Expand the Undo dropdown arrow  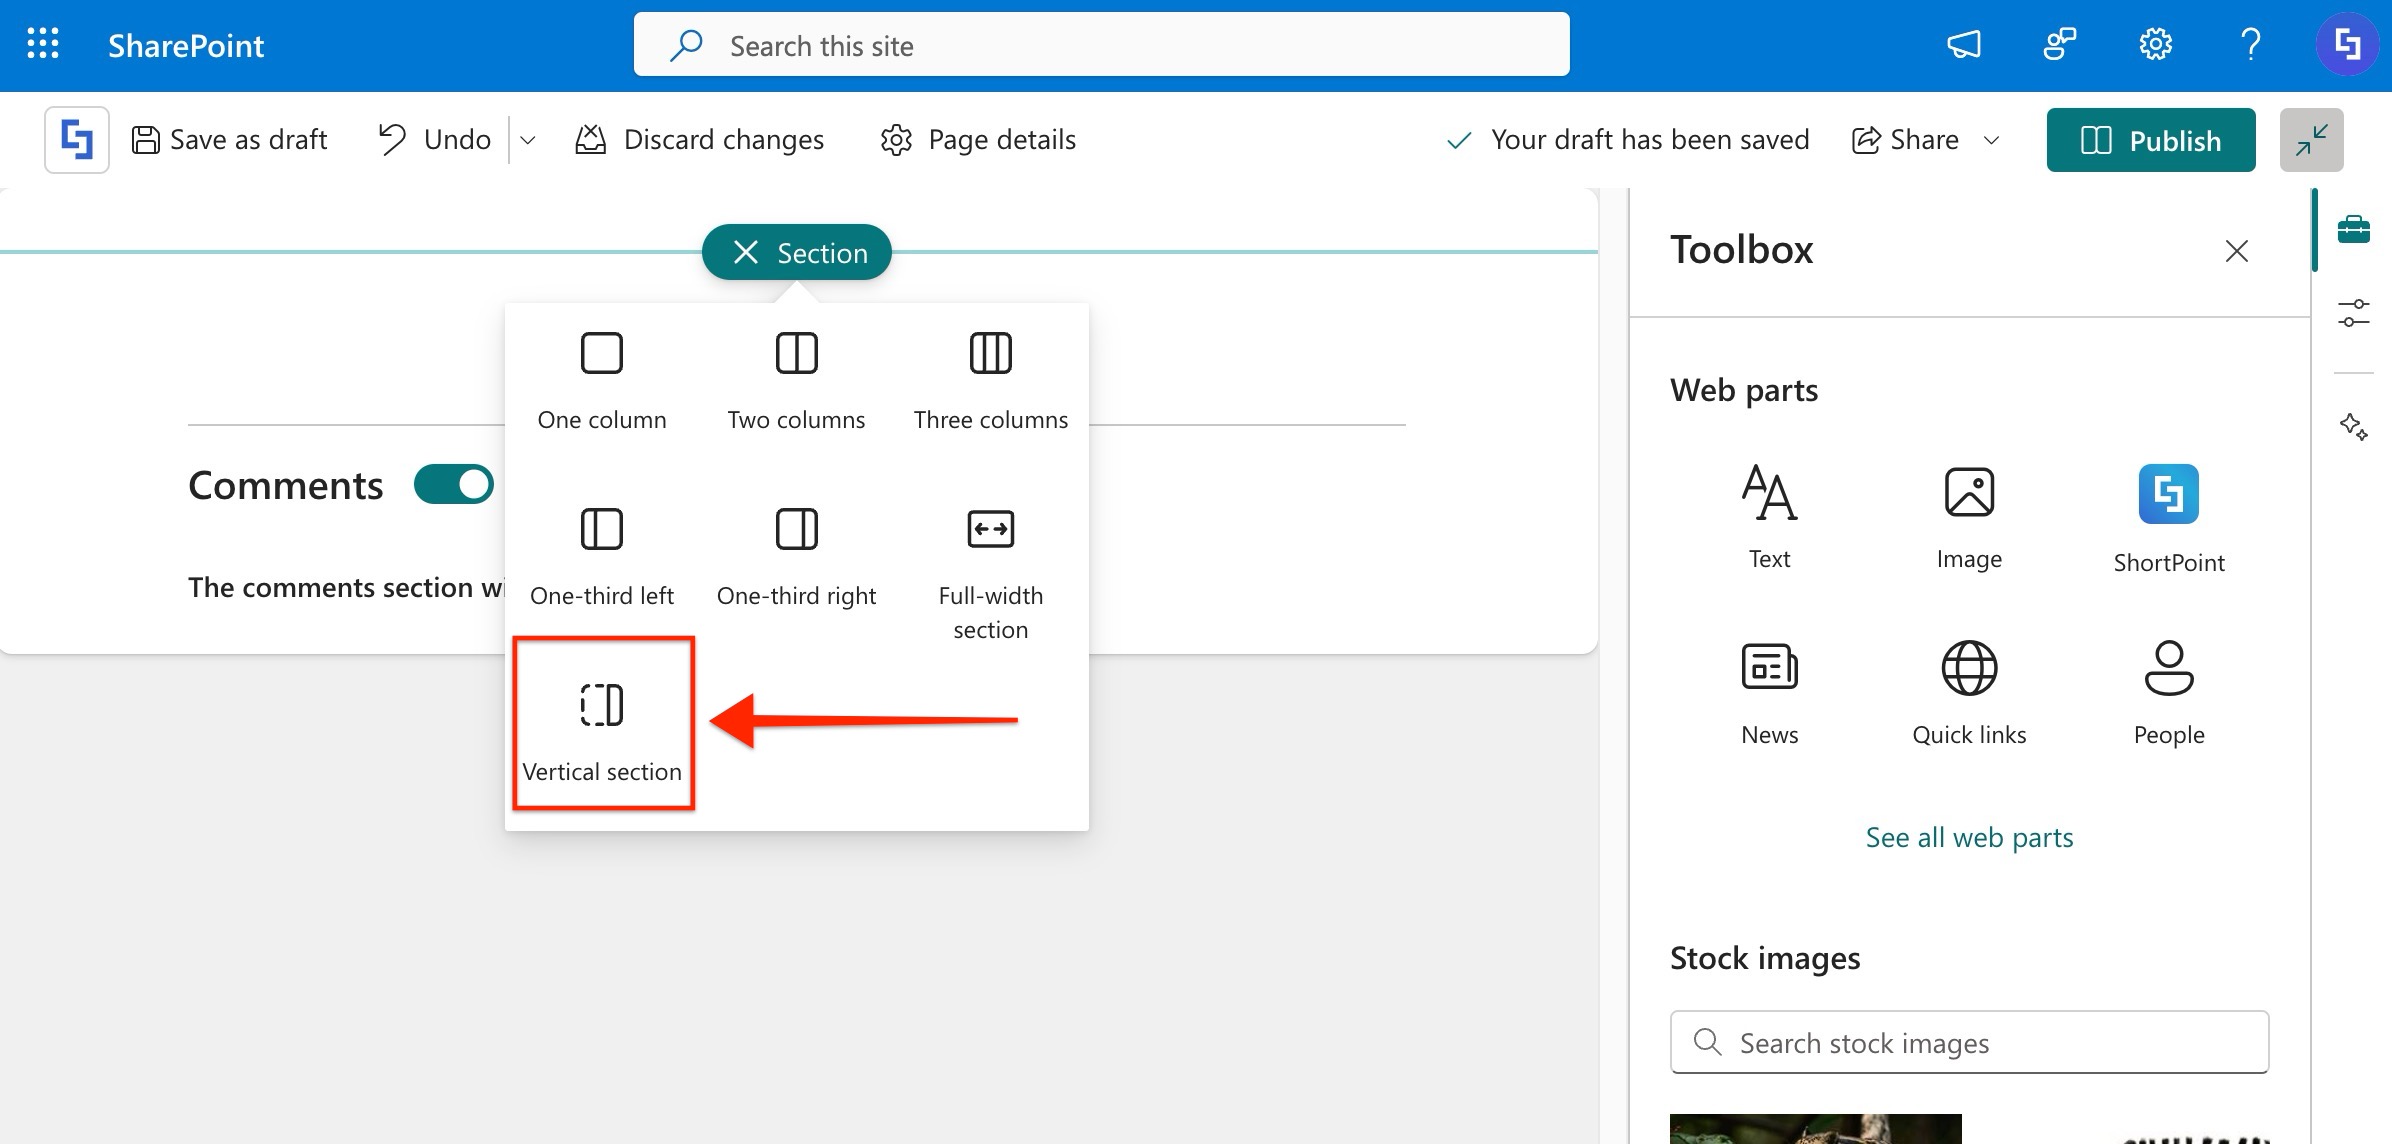point(529,140)
